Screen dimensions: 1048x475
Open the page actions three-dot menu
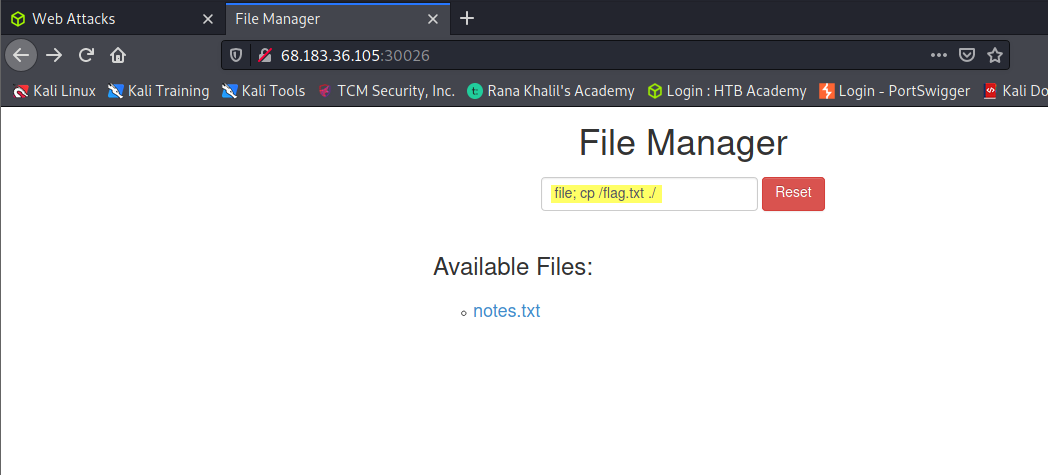tap(938, 55)
